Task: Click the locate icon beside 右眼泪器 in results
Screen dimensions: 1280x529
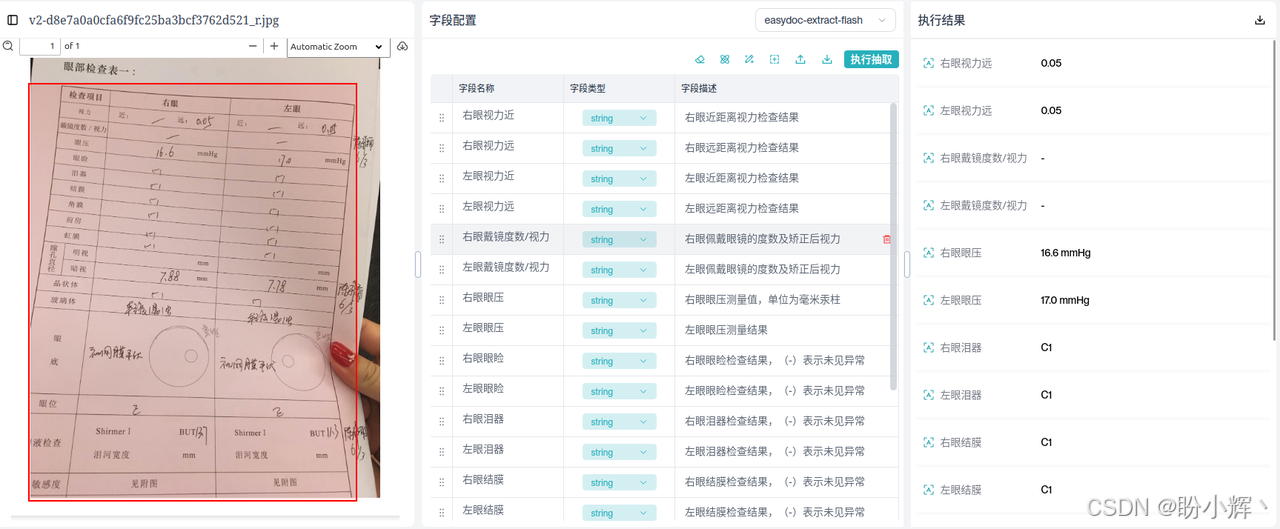Action: [x=928, y=348]
